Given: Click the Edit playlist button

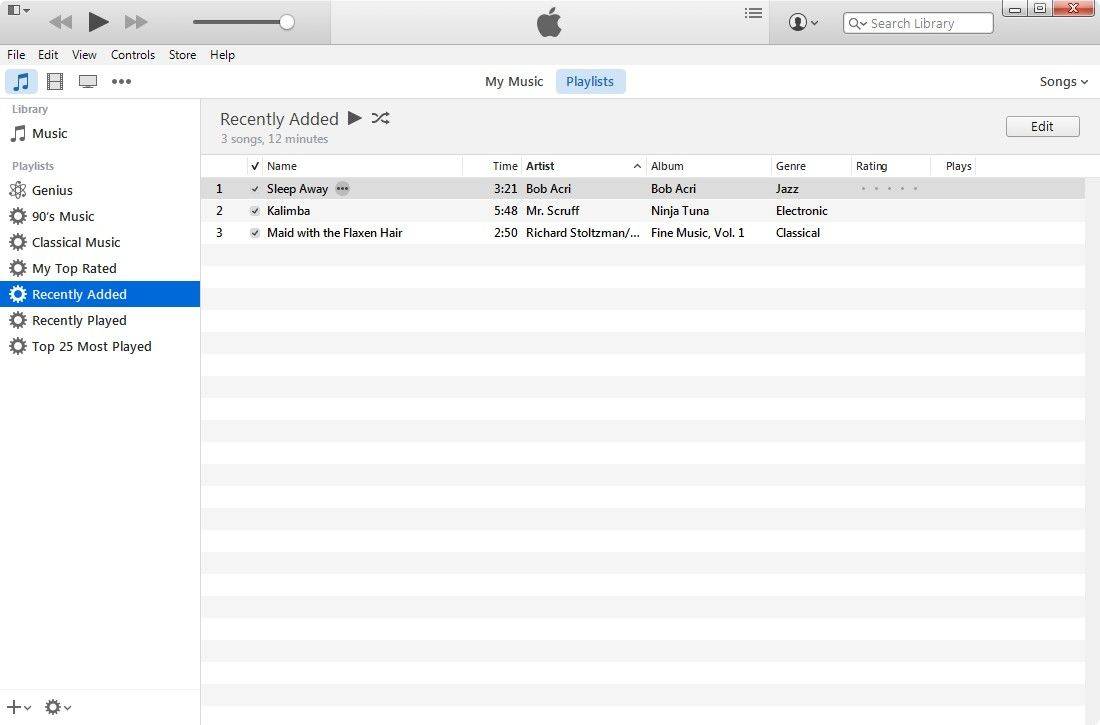Looking at the screenshot, I should [x=1042, y=126].
